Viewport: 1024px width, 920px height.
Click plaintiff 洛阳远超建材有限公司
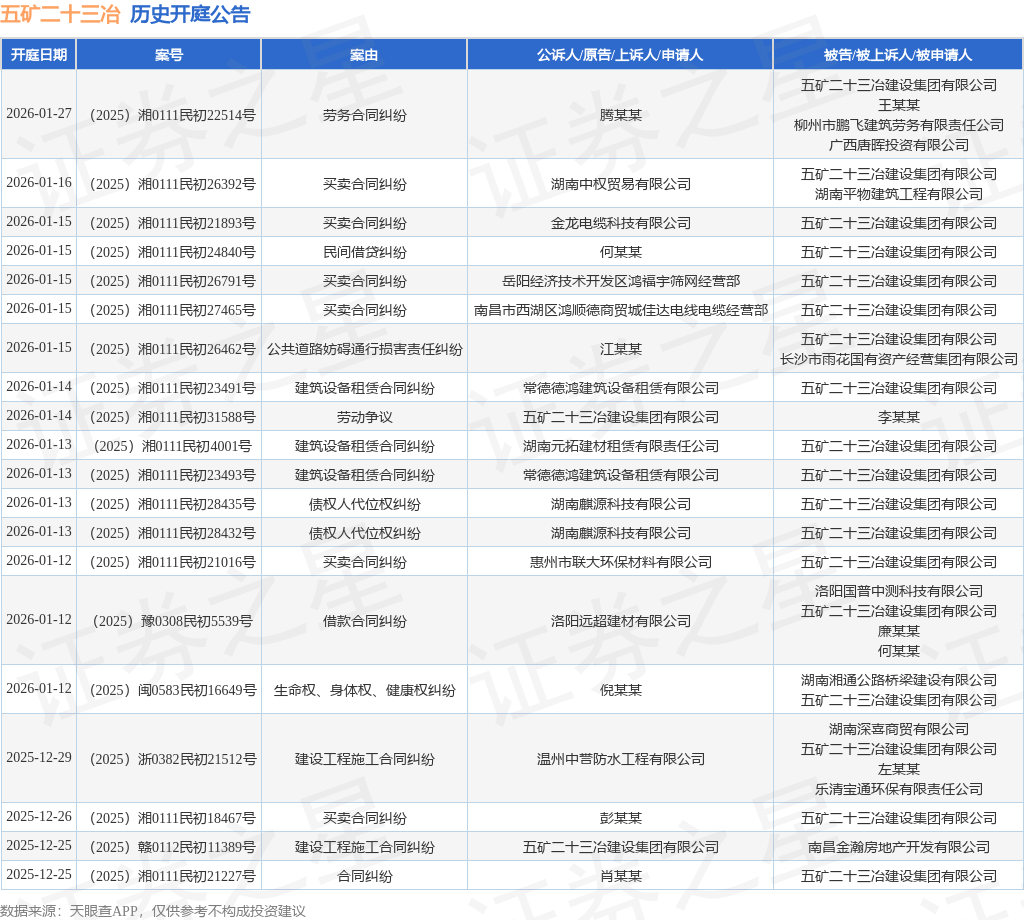coord(620,621)
